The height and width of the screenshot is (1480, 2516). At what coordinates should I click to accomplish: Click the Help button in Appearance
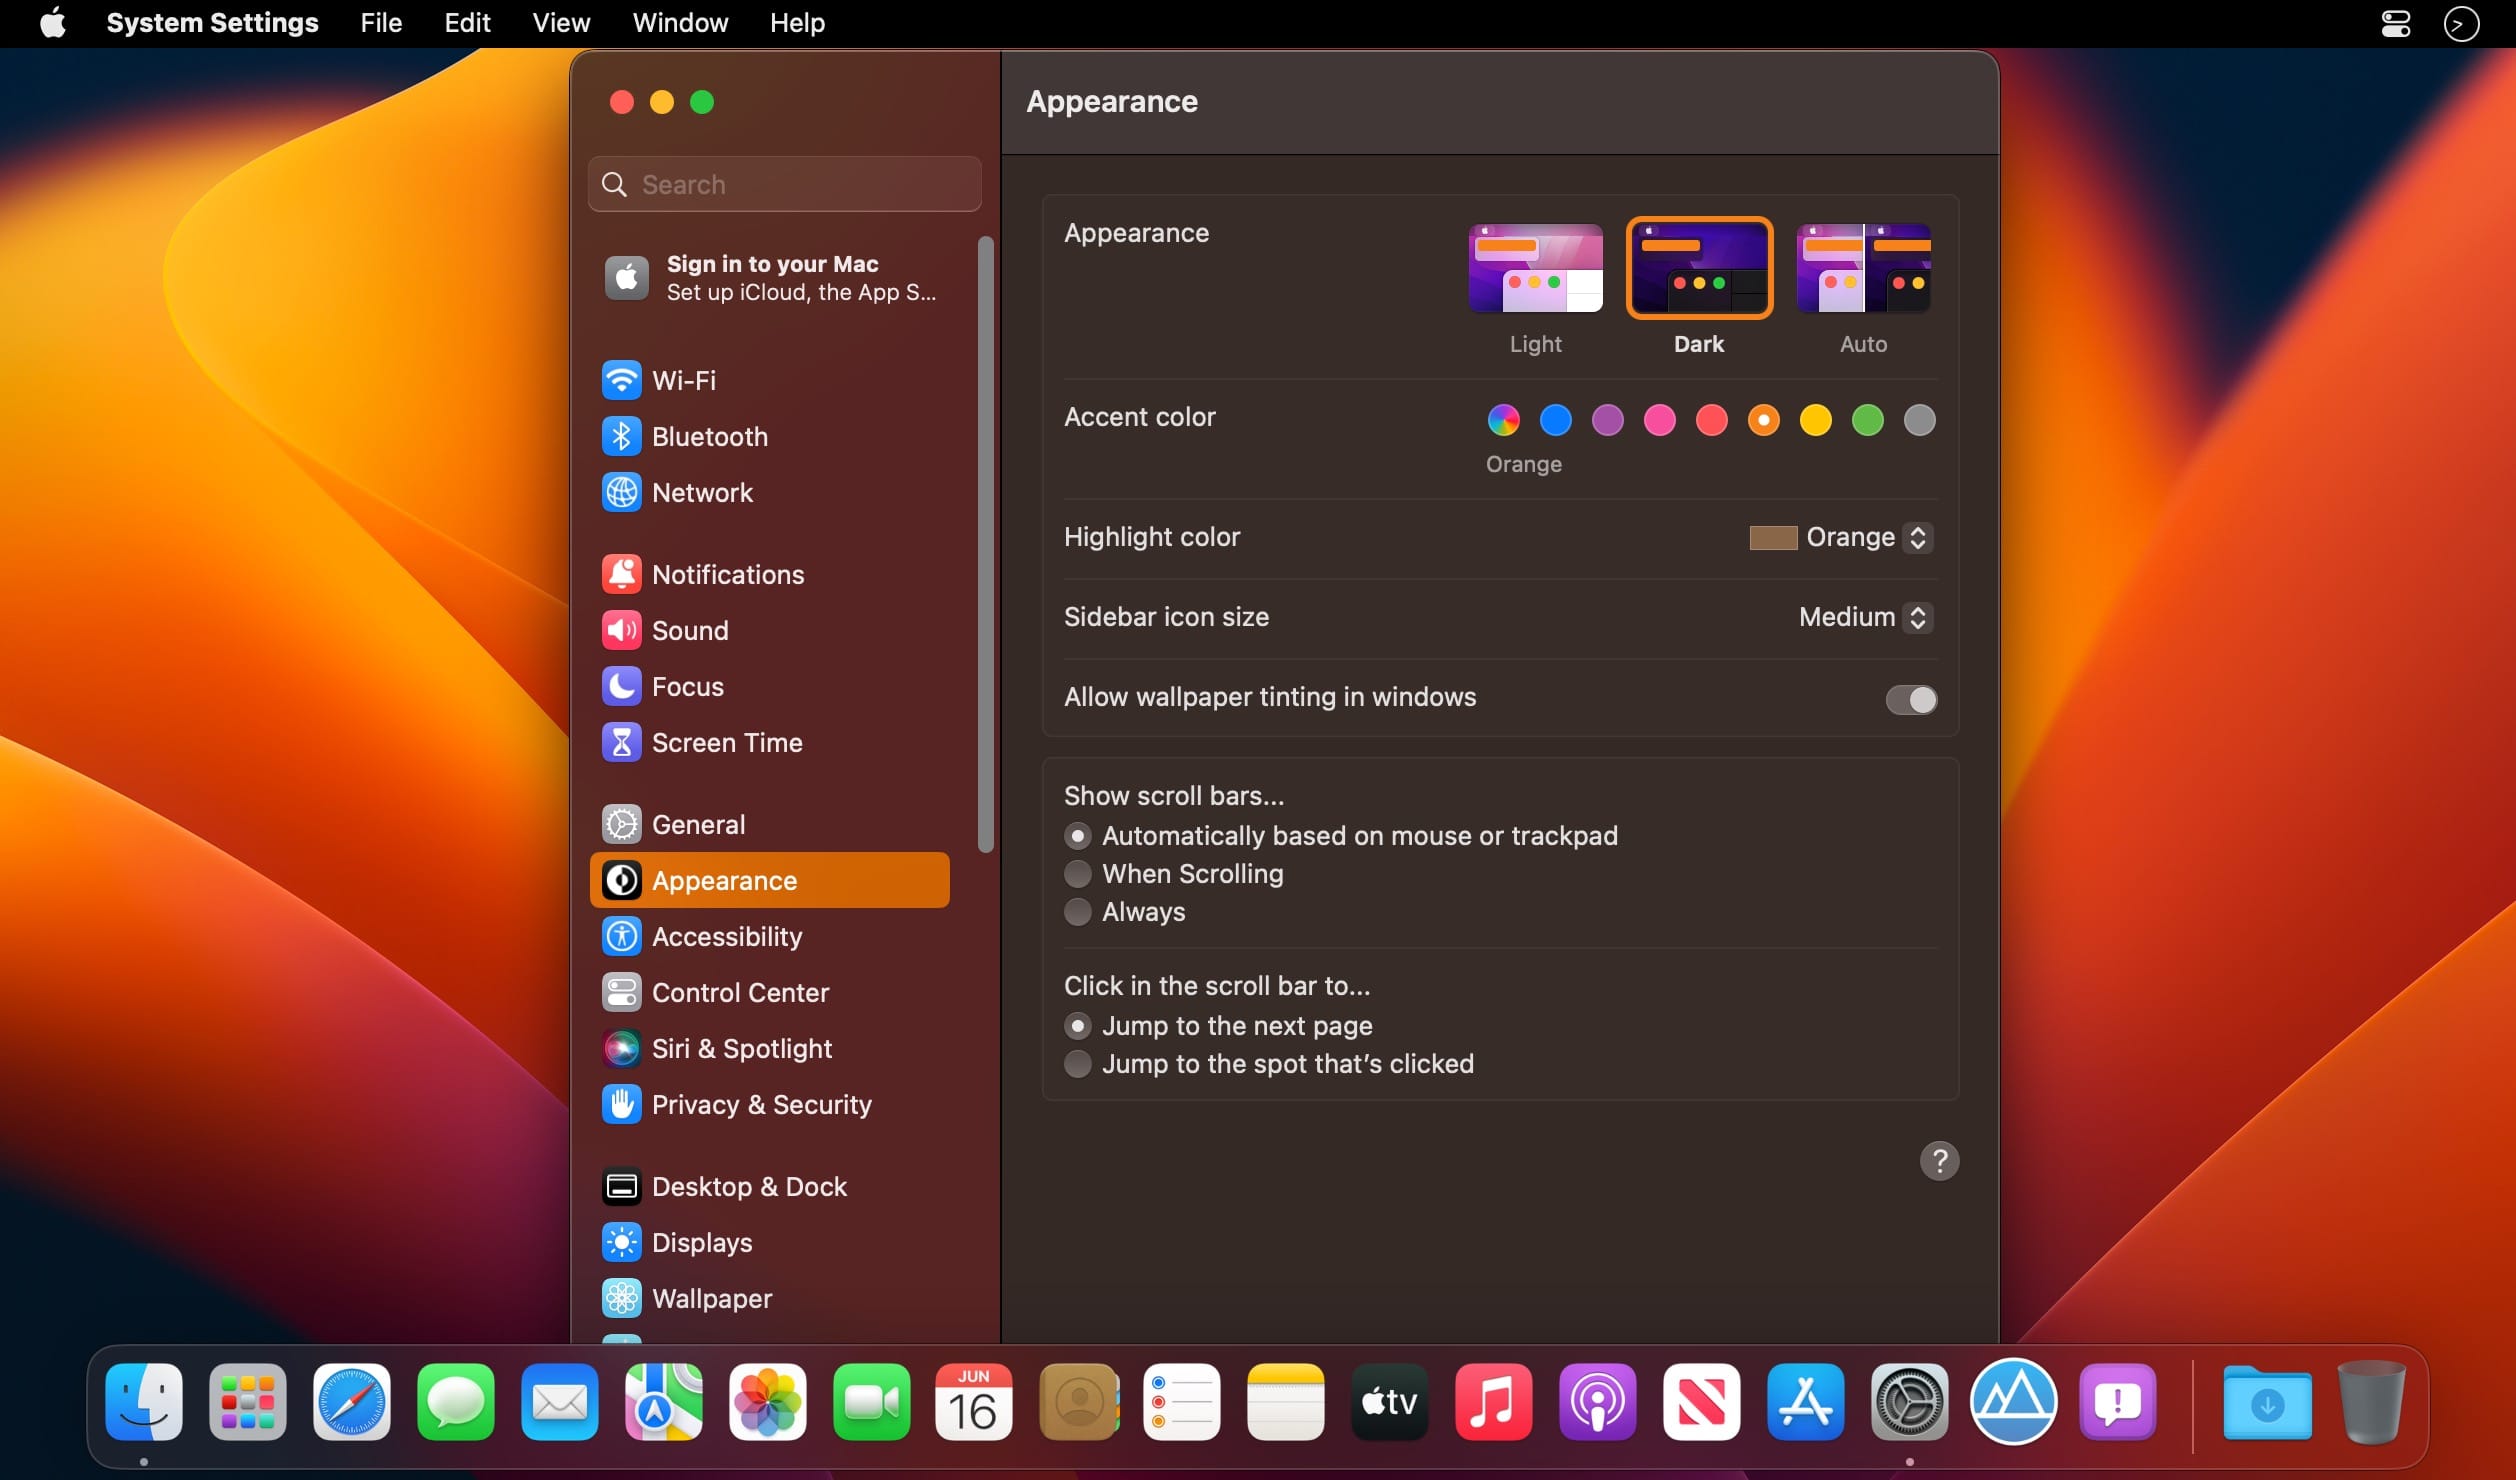pos(1938,1159)
